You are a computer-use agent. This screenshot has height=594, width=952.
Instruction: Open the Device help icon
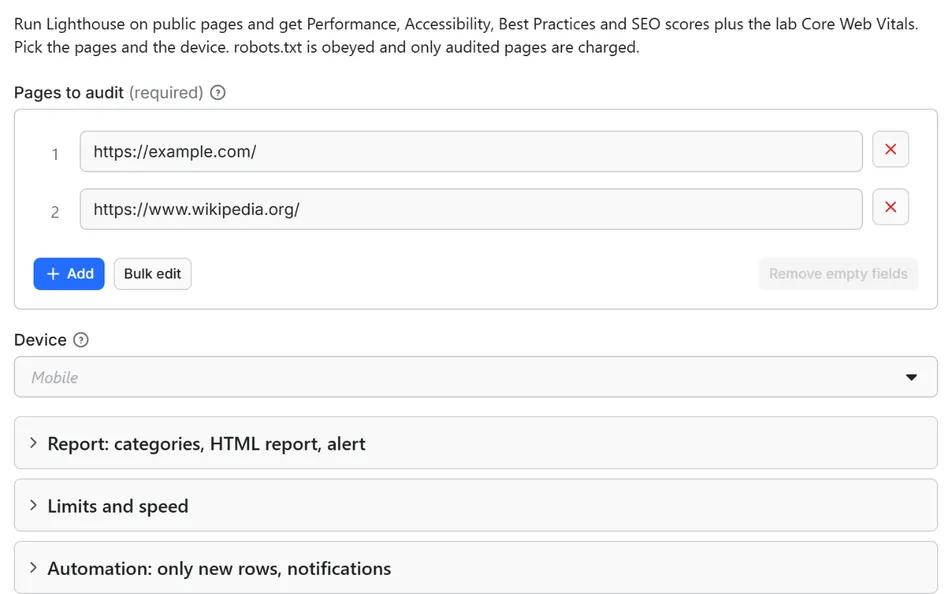[81, 340]
